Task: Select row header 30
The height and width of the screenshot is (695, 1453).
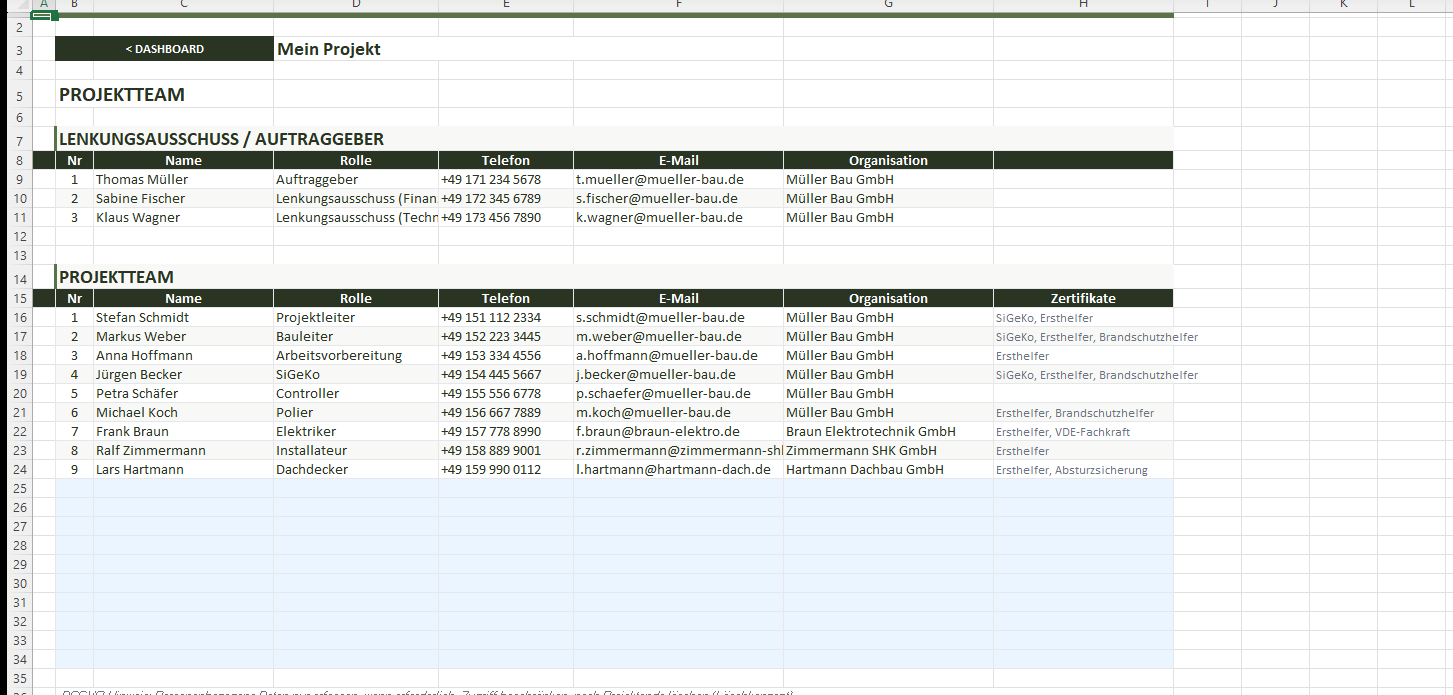Action: pos(15,583)
